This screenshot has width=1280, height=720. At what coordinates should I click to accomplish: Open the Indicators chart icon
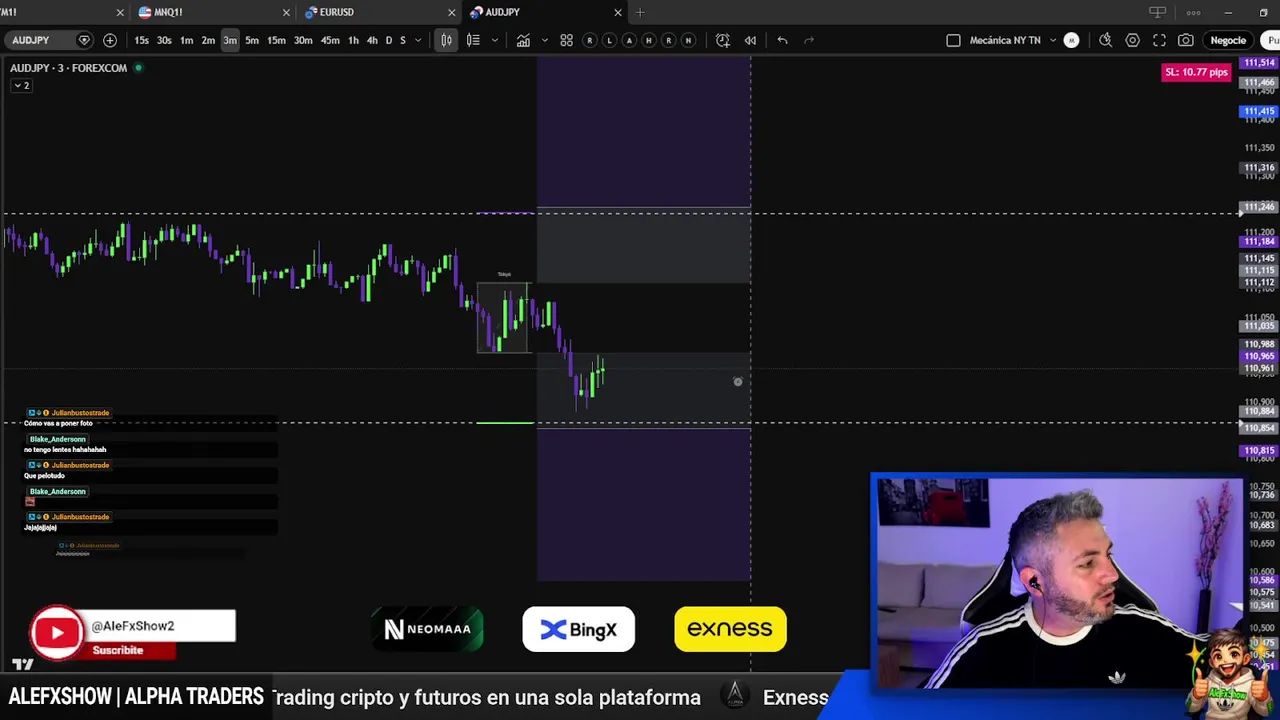(x=523, y=40)
